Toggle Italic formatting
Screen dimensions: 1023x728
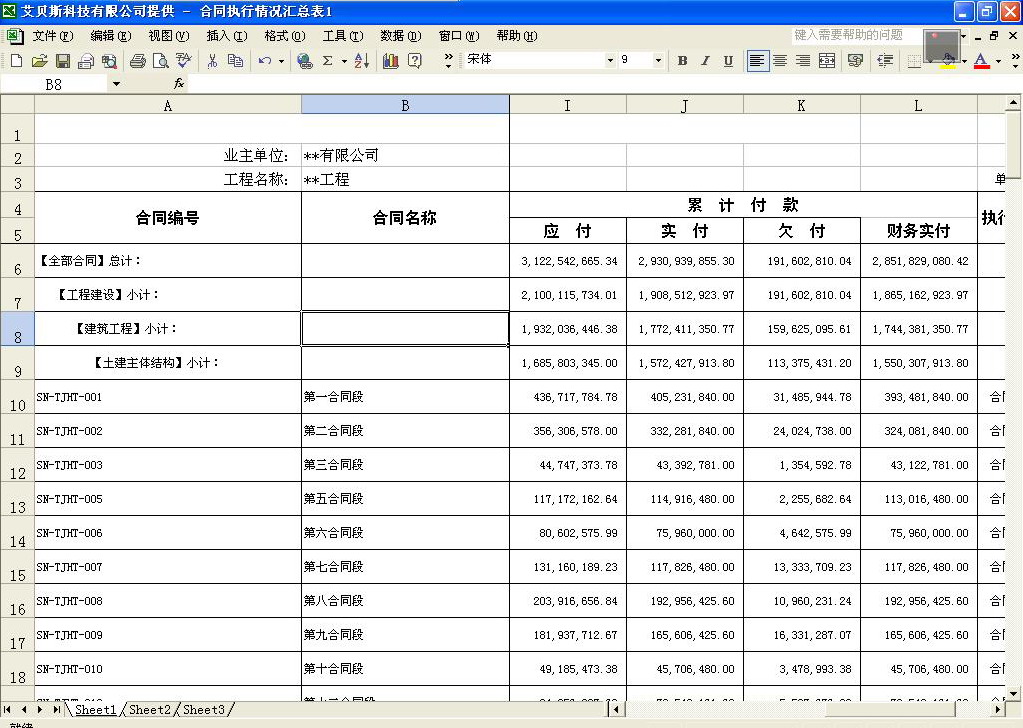705,61
